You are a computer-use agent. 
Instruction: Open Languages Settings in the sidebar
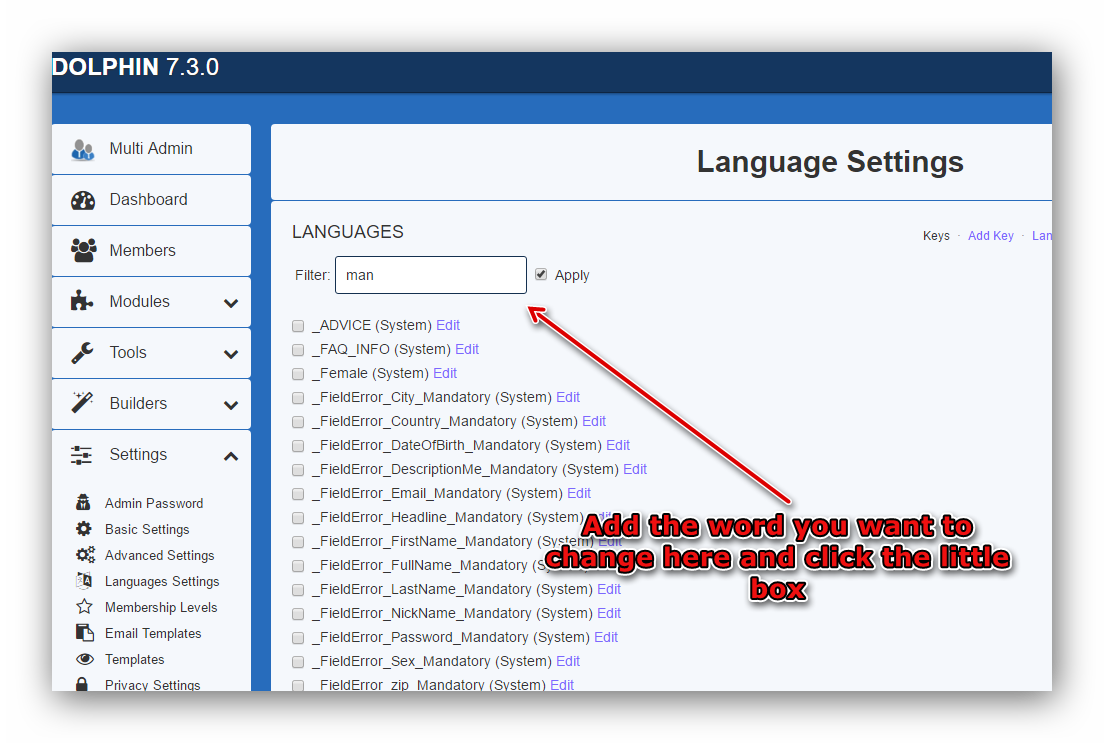point(161,581)
